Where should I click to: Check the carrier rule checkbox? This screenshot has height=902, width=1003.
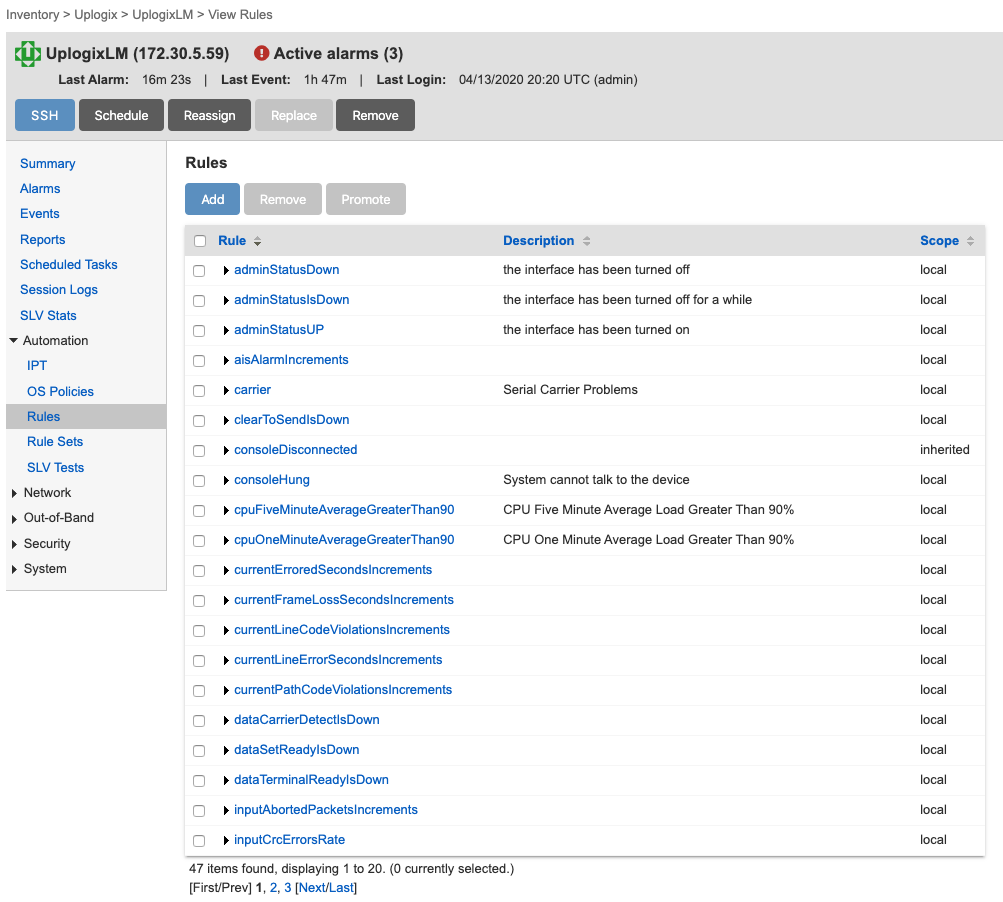coord(199,391)
